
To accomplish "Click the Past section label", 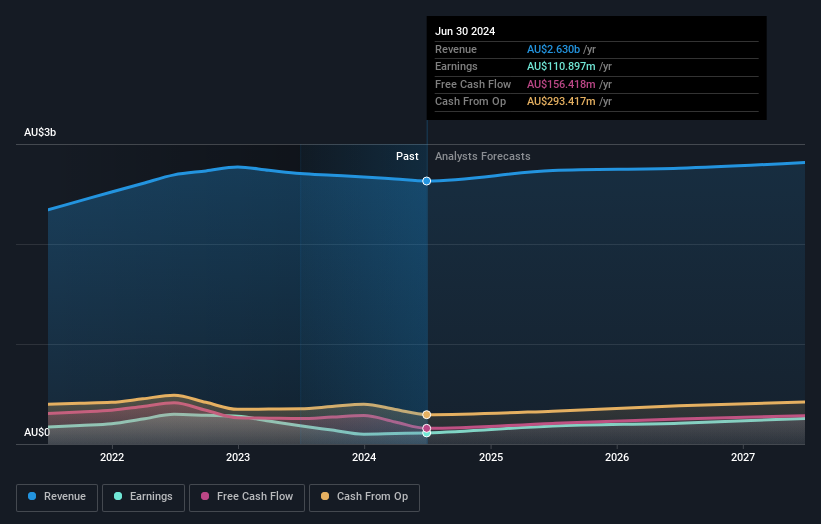I will (407, 157).
